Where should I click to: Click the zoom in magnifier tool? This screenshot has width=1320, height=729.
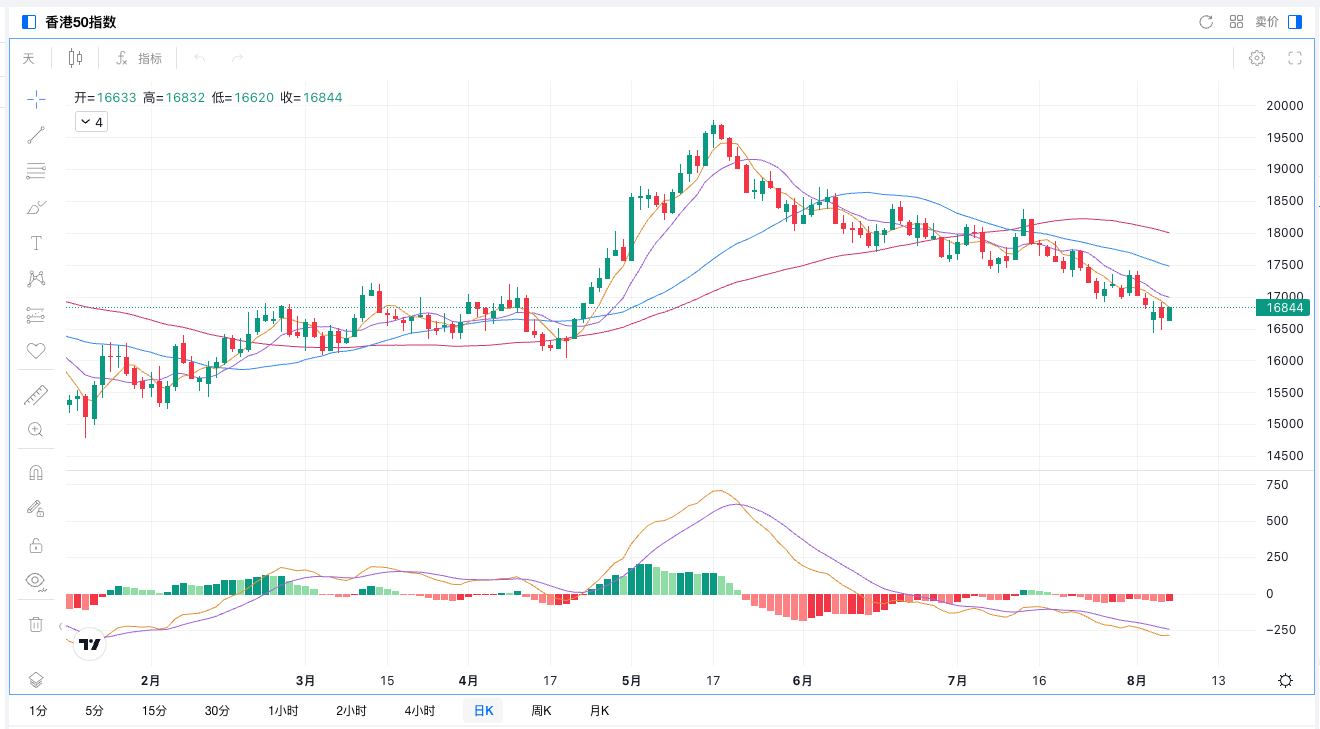coord(36,430)
